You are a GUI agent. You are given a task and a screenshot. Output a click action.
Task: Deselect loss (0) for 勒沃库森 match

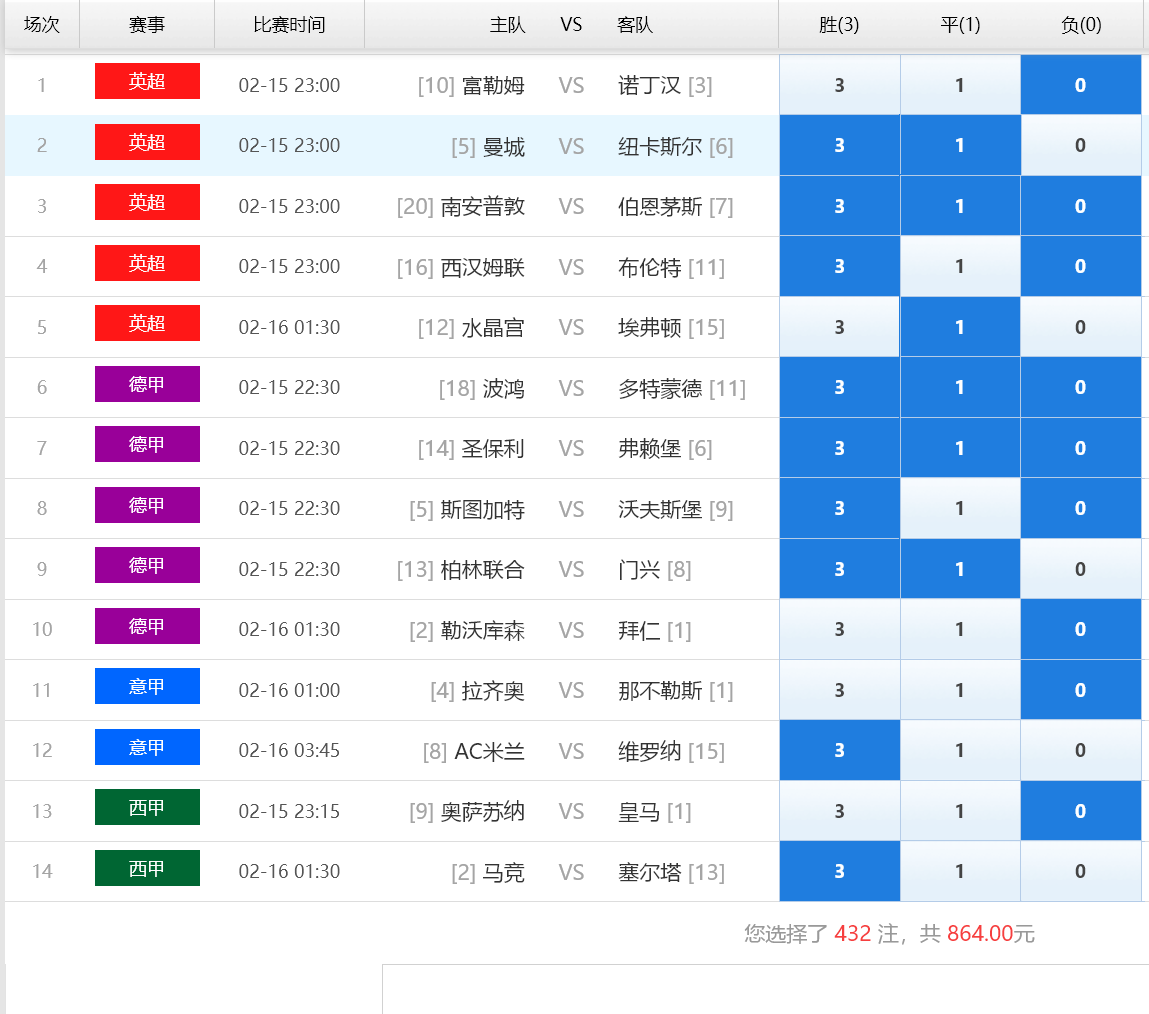[x=1081, y=629]
